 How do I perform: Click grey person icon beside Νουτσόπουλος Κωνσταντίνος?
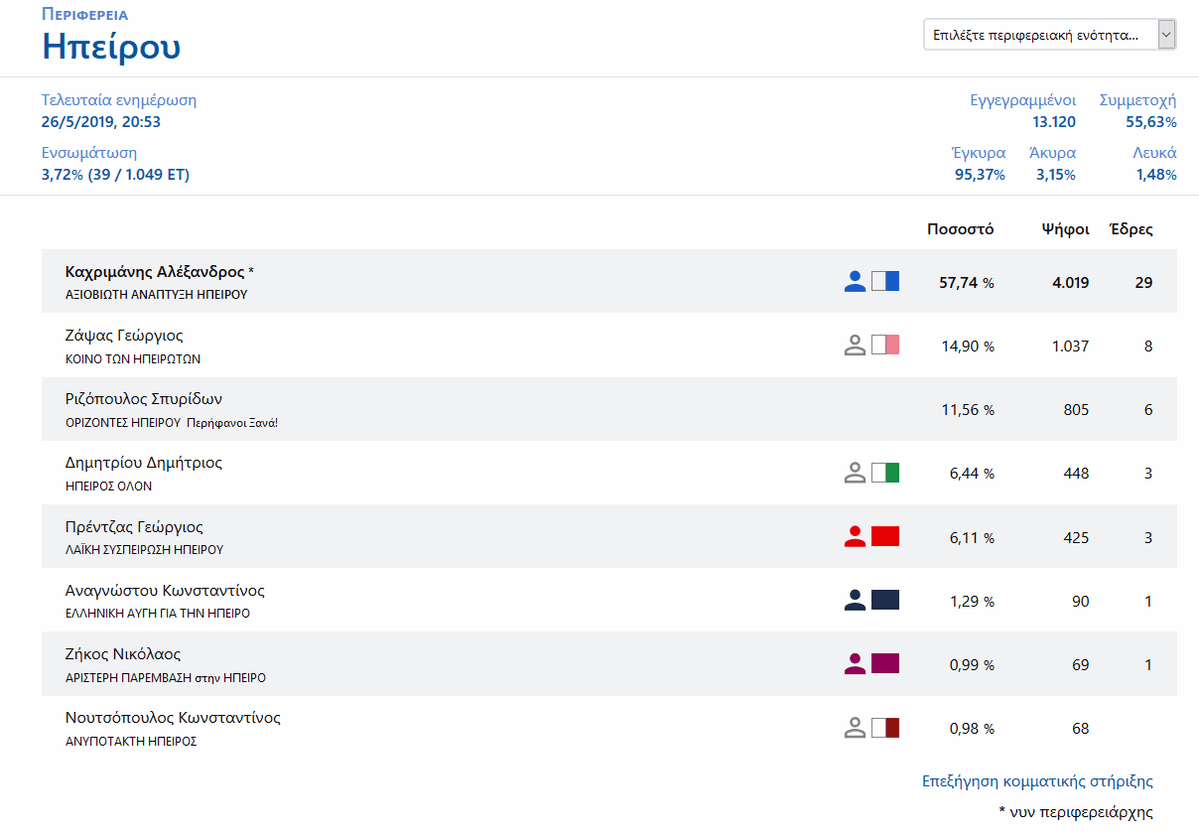854,728
